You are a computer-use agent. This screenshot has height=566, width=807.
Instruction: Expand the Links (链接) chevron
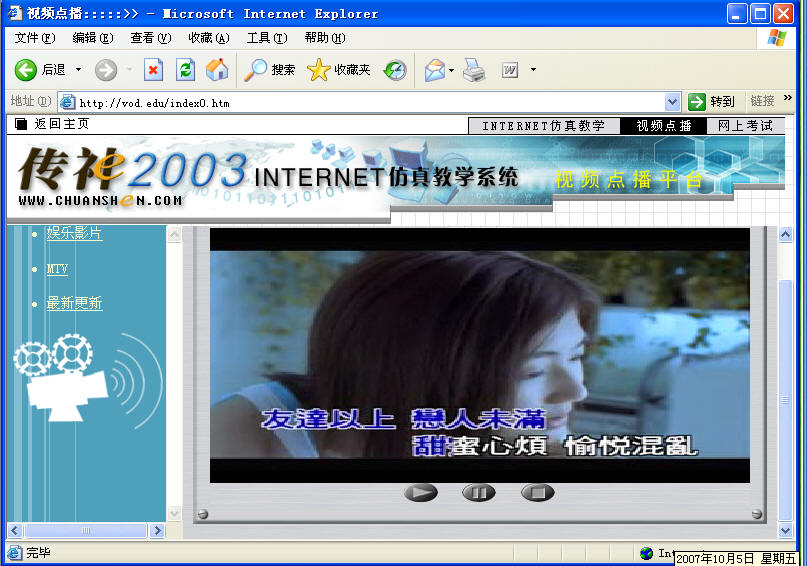(788, 99)
